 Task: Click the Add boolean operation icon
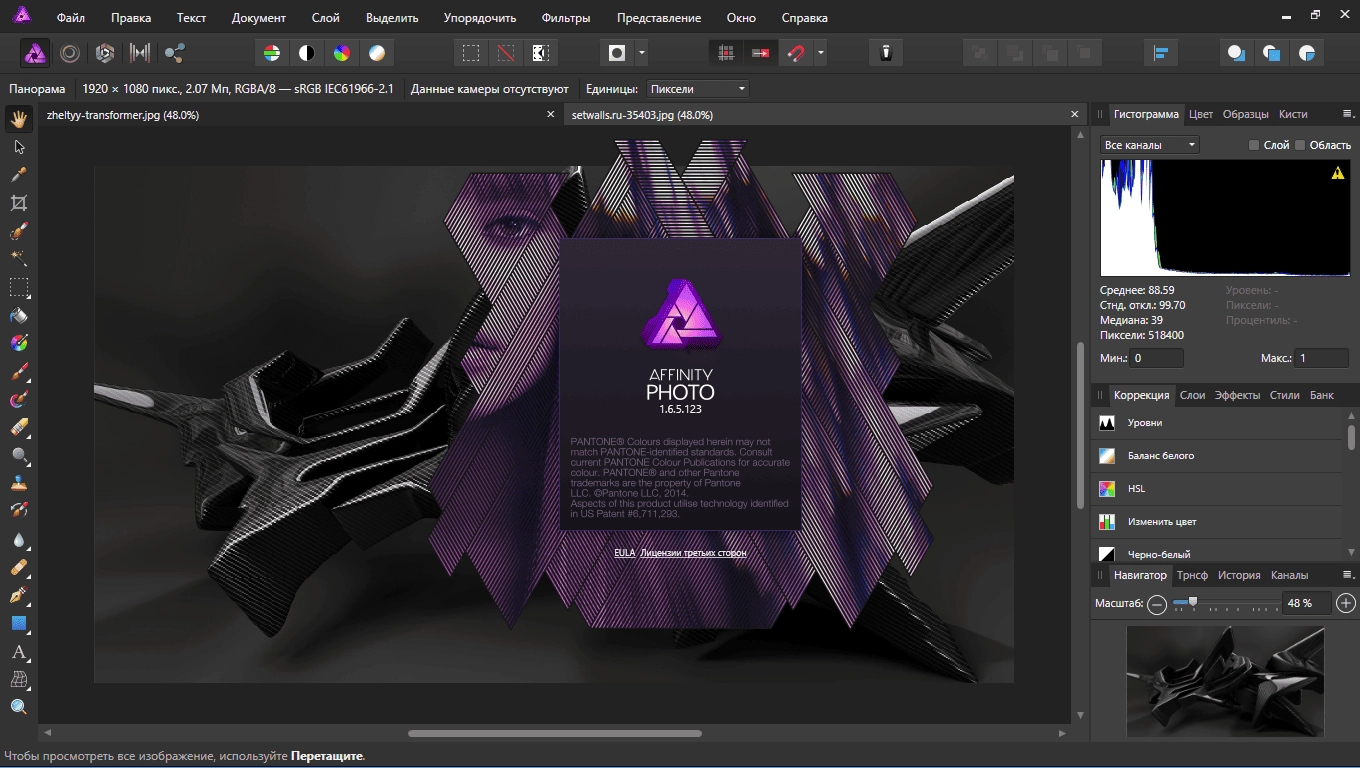tap(1237, 53)
